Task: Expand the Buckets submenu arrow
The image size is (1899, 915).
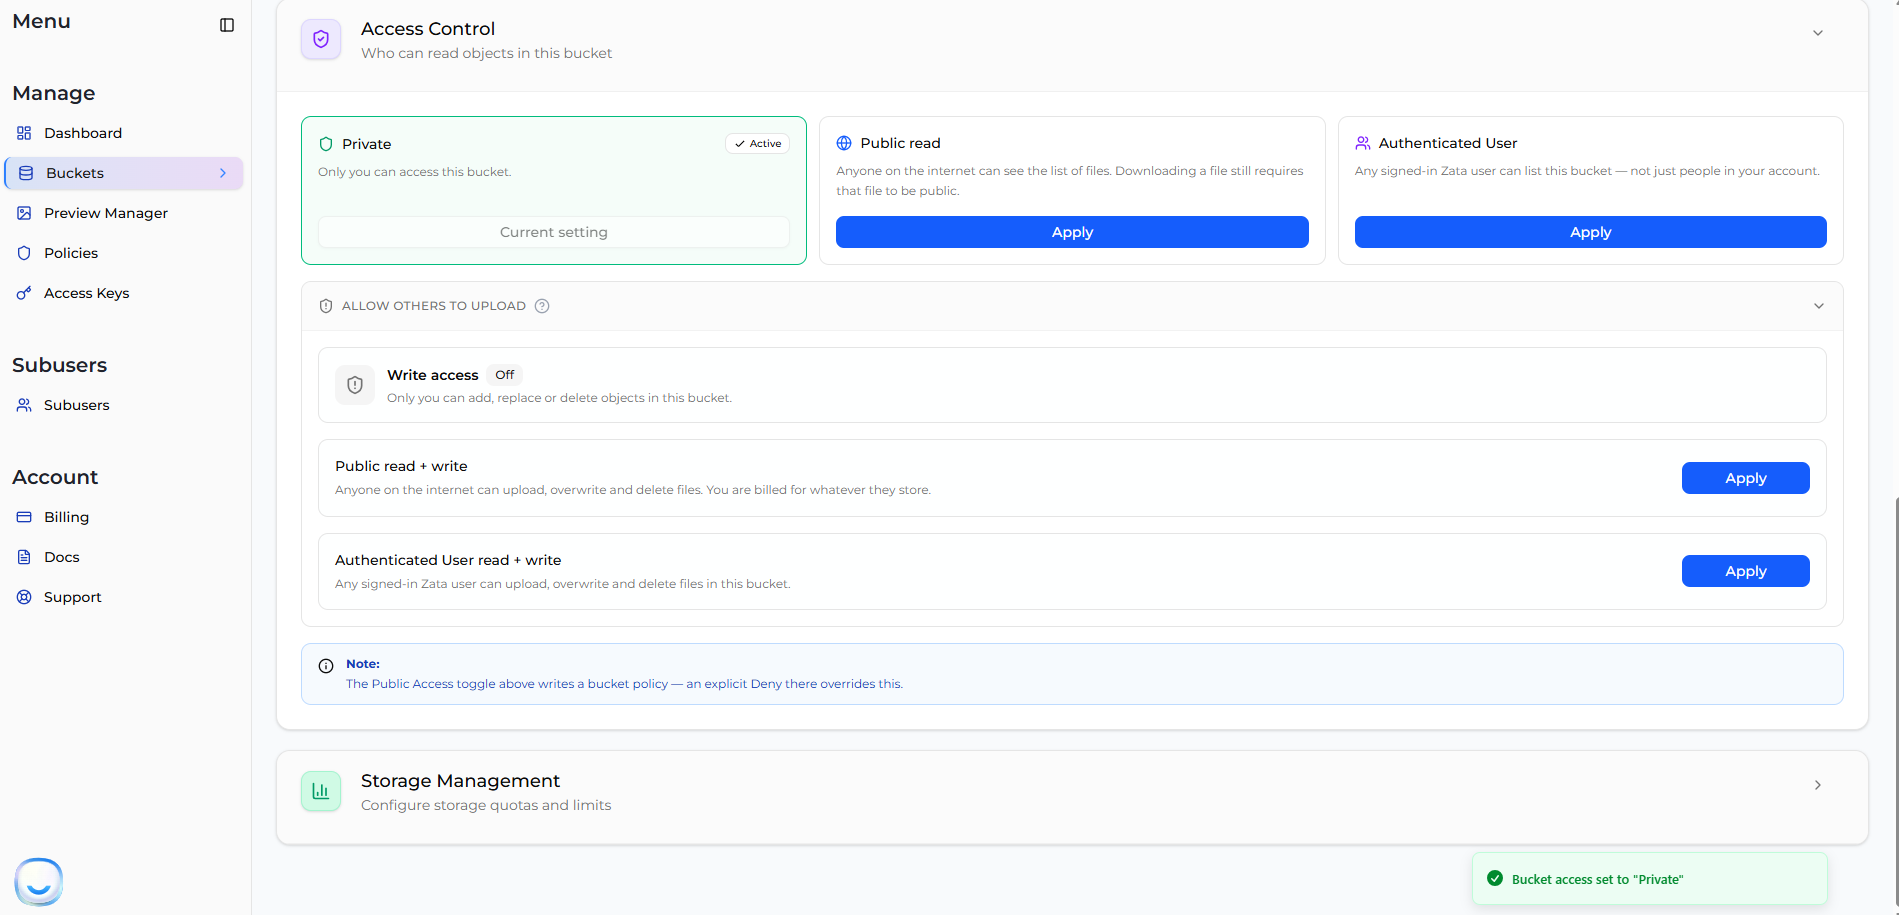Action: coord(223,173)
